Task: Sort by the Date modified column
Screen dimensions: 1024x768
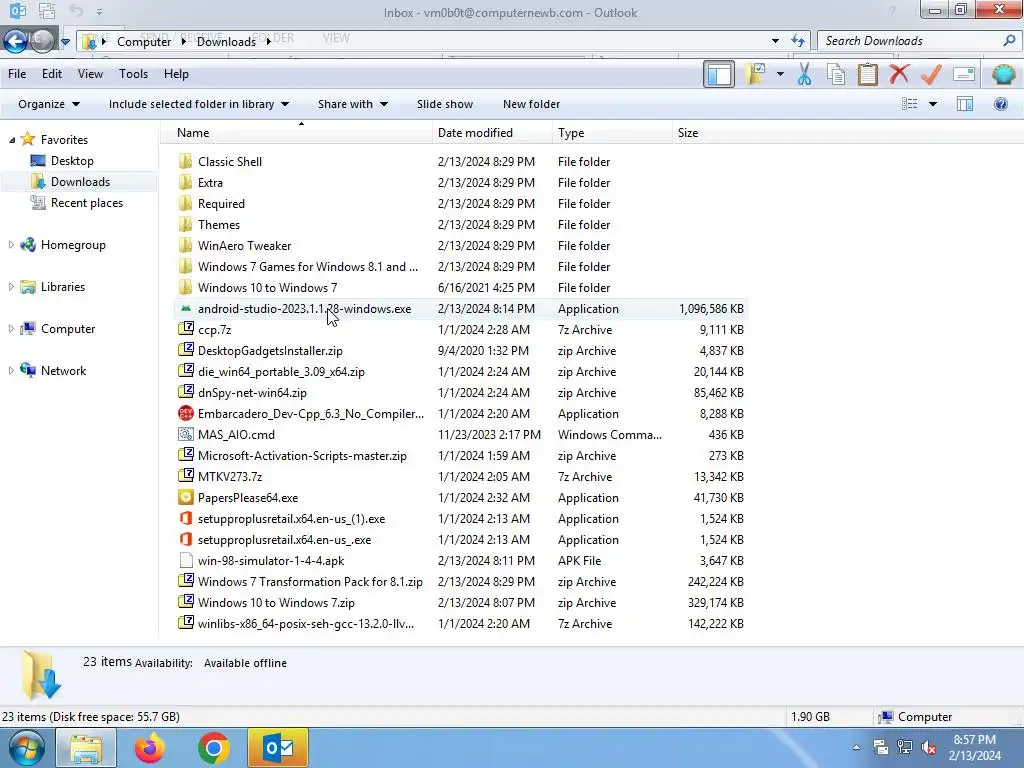Action: coord(492,133)
